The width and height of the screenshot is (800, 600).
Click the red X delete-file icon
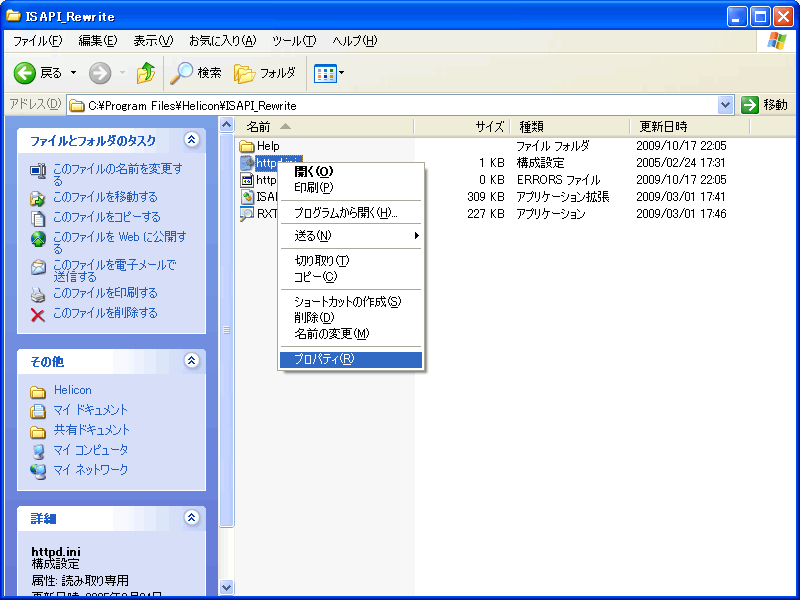pos(38,315)
